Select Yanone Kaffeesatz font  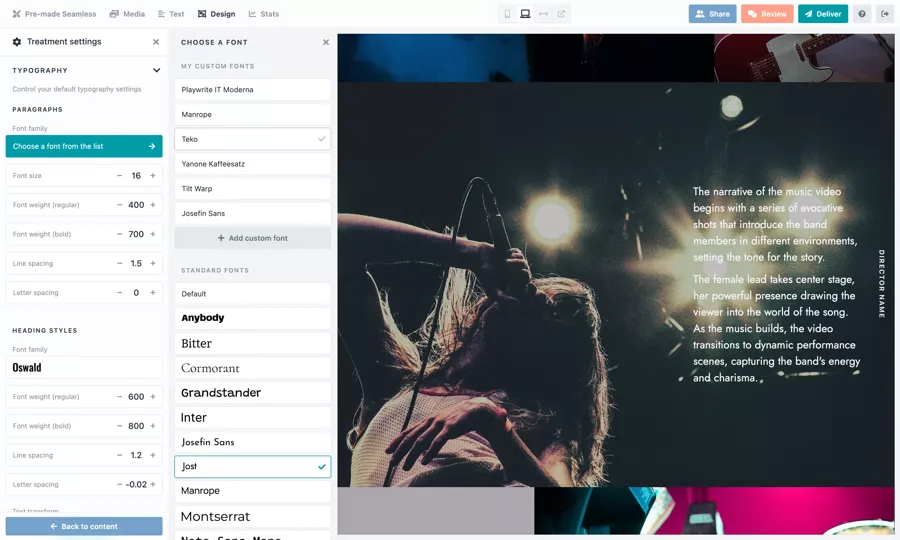(253, 164)
